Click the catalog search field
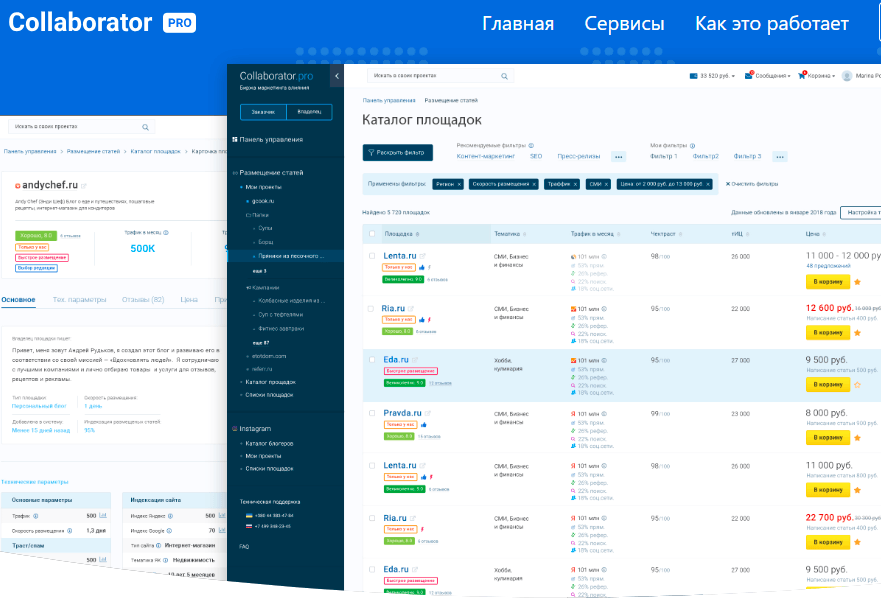The image size is (881, 602). pos(440,76)
